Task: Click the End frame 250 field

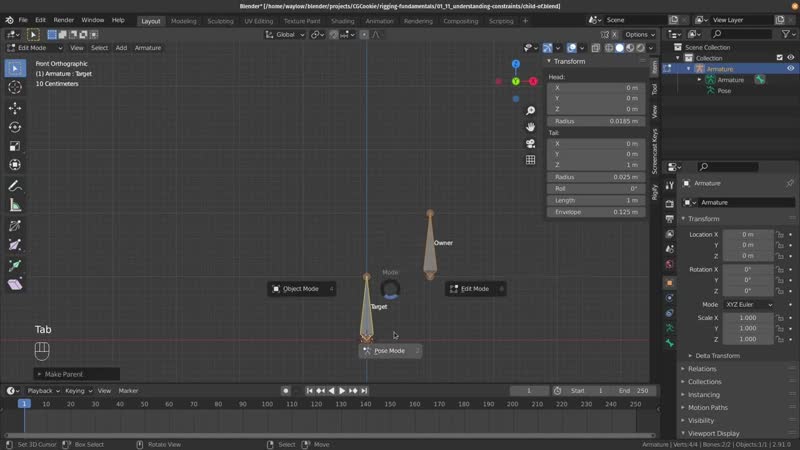Action: (634, 391)
